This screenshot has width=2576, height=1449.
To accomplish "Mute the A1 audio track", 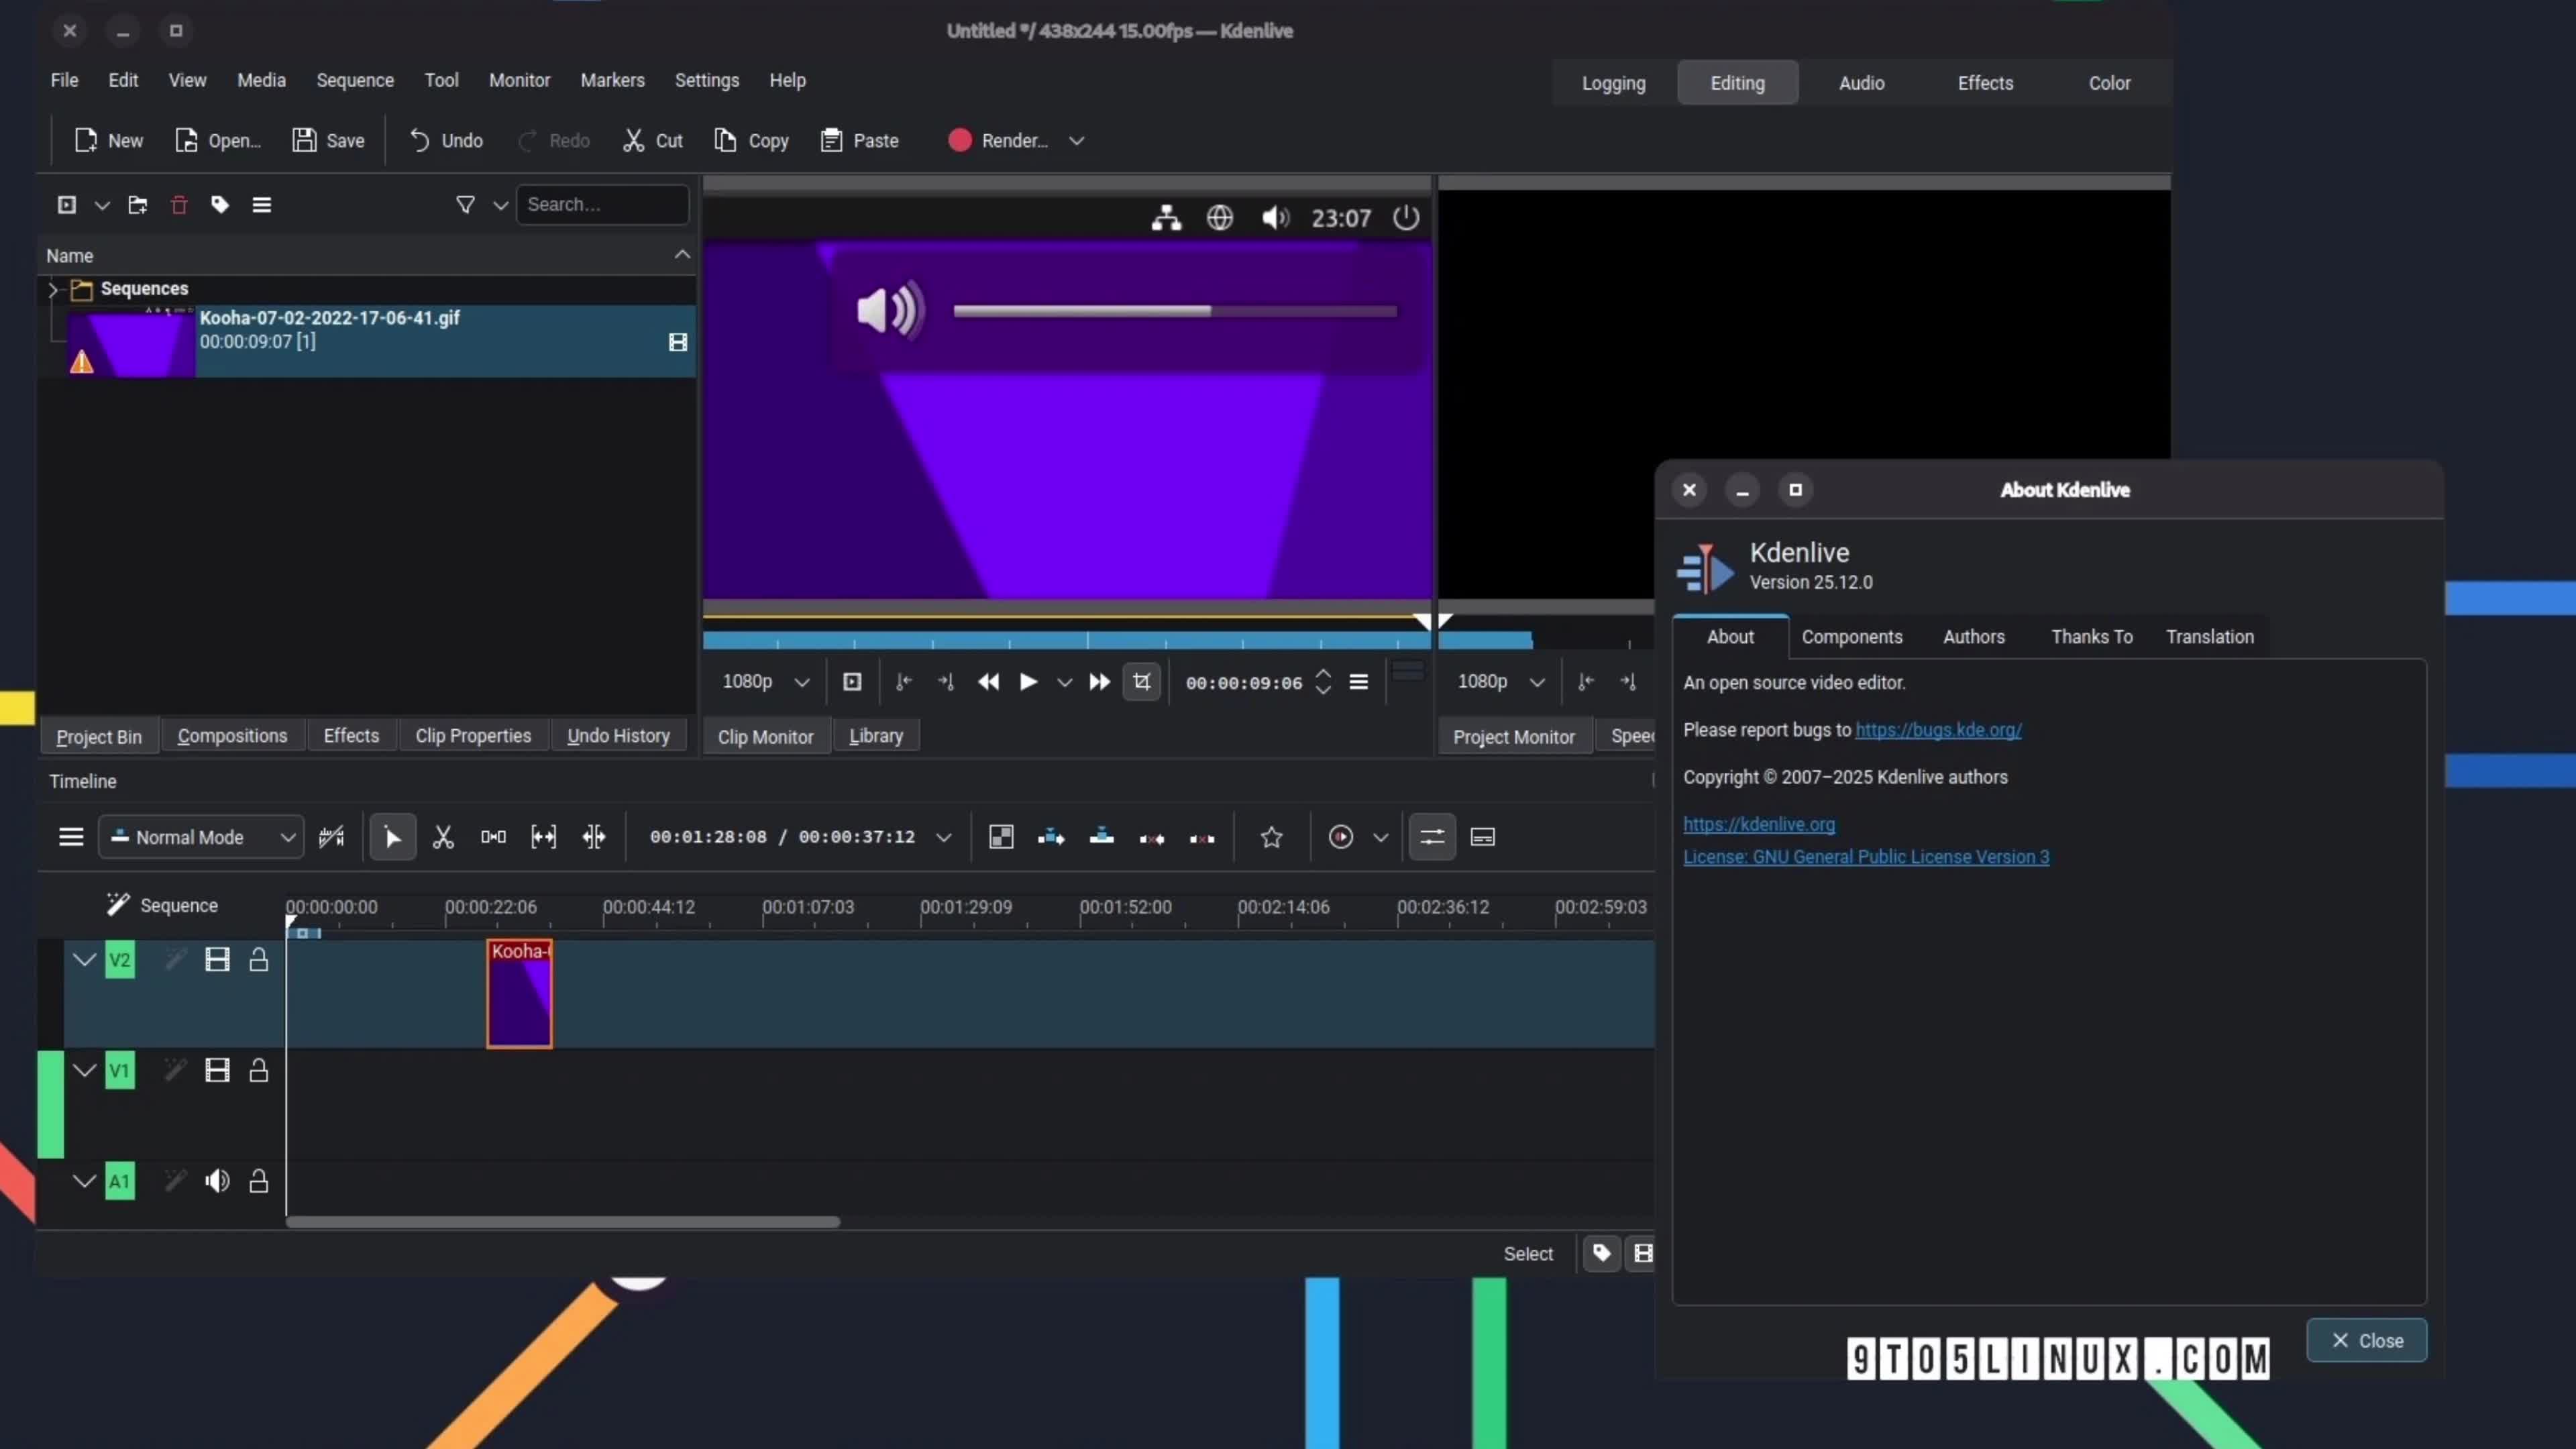I will (217, 1181).
